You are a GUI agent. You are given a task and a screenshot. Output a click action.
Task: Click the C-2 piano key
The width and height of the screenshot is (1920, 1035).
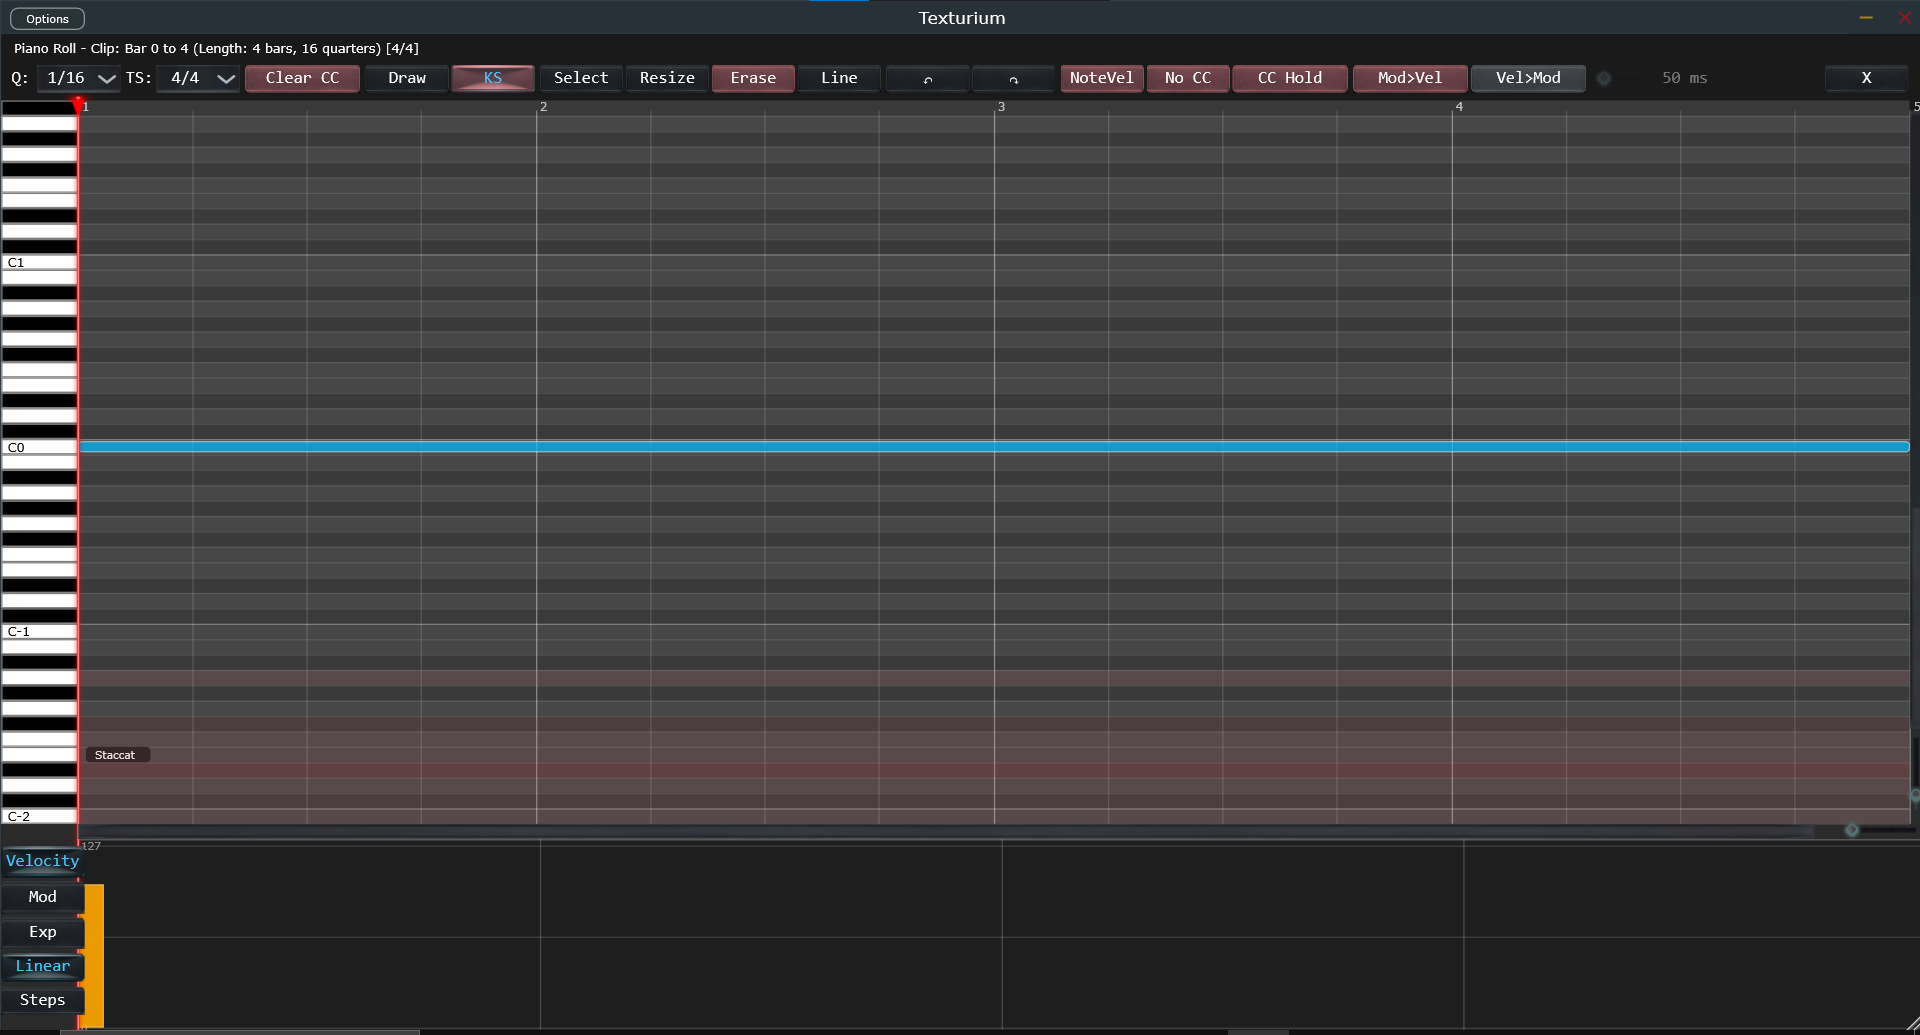coord(39,816)
